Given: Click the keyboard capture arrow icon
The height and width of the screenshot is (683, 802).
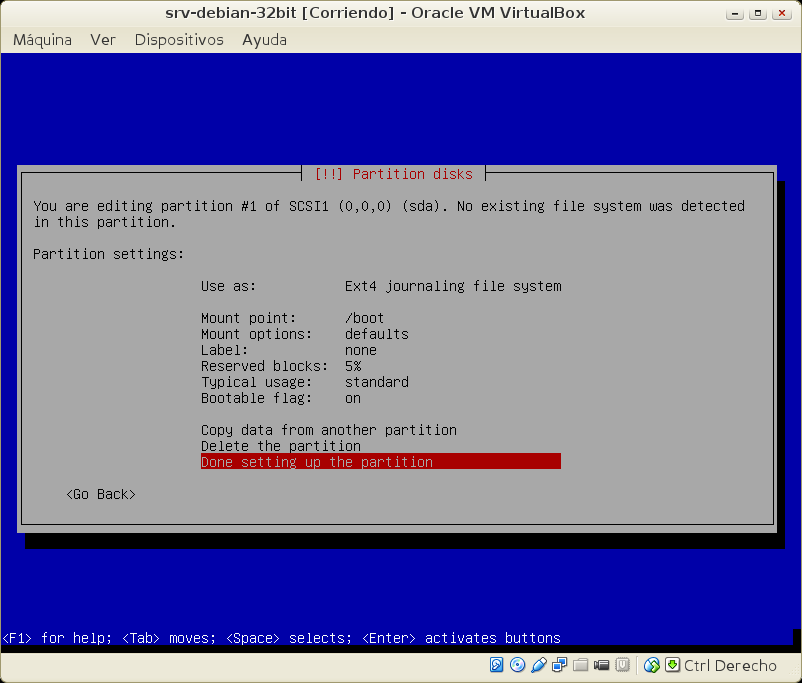Looking at the screenshot, I should pyautogui.click(x=672, y=665).
